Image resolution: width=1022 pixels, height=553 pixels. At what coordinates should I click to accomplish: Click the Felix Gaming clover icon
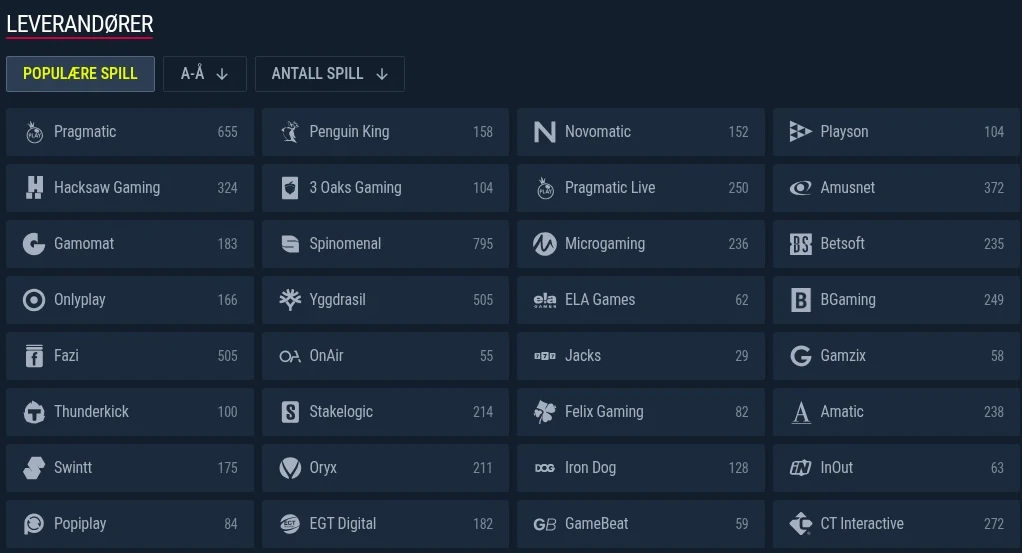pos(545,412)
